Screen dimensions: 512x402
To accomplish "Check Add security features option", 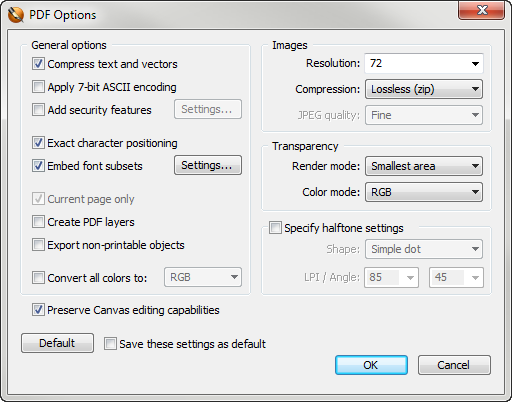I will [x=38, y=110].
